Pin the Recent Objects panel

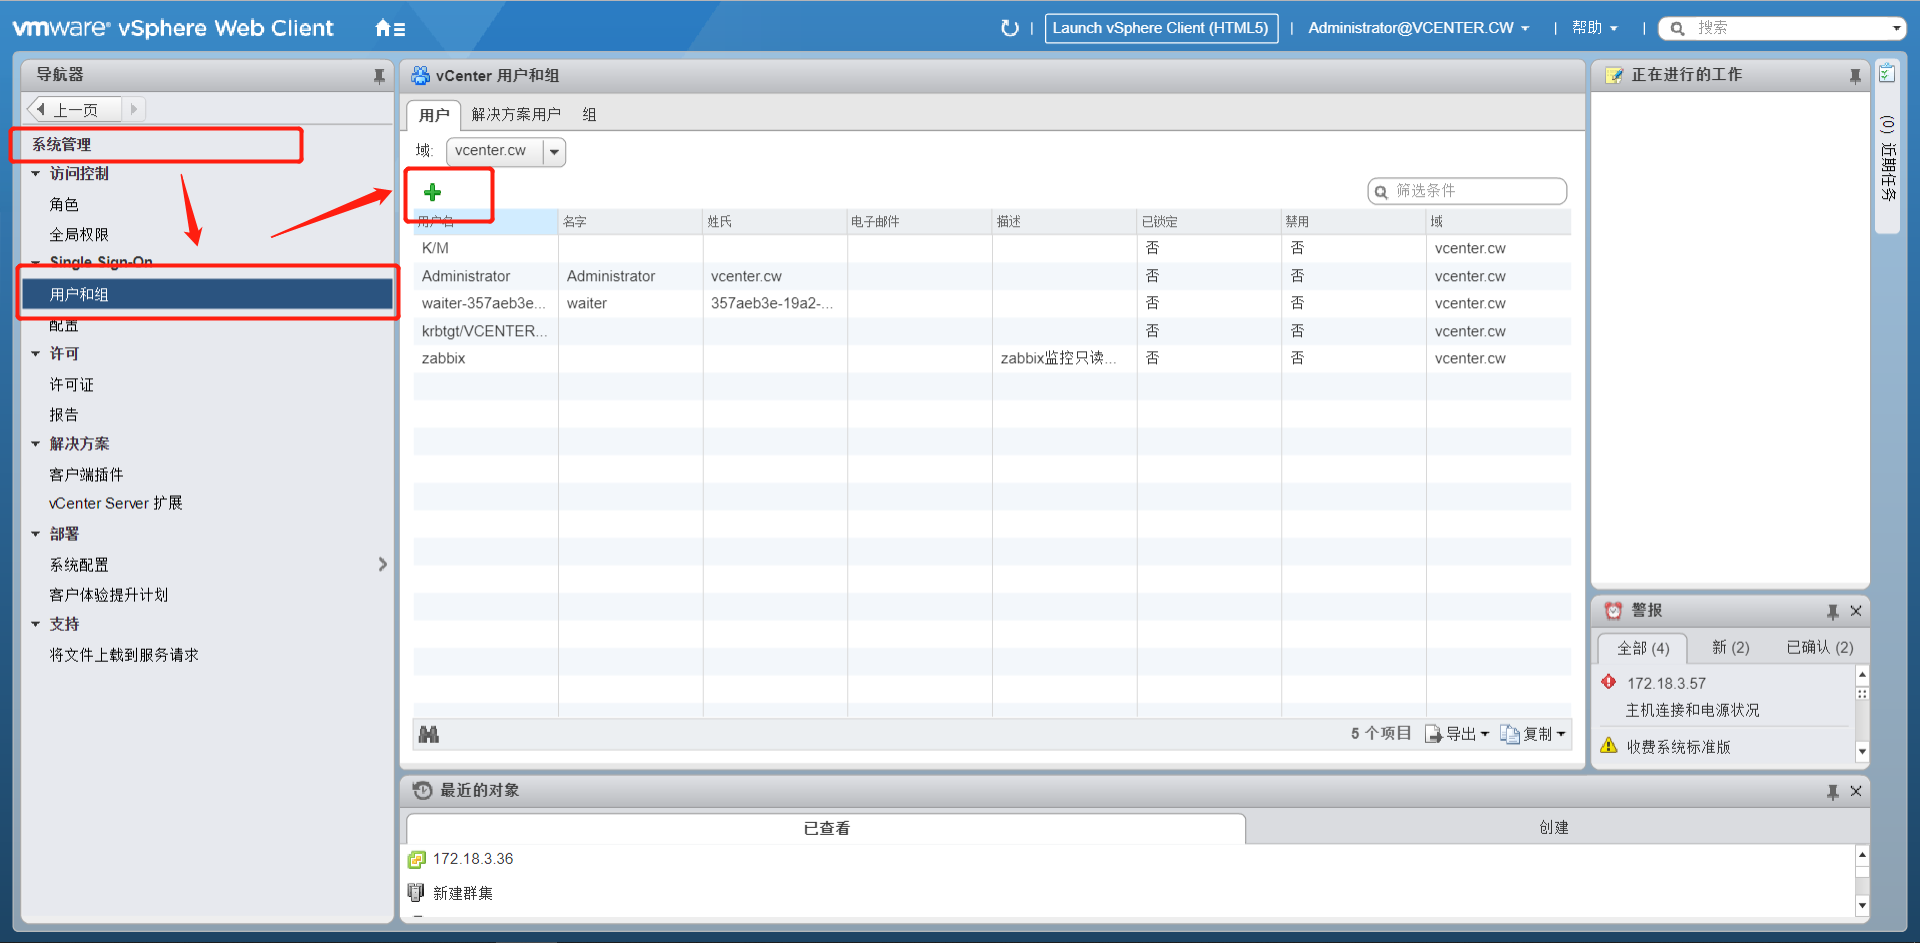click(x=1833, y=791)
